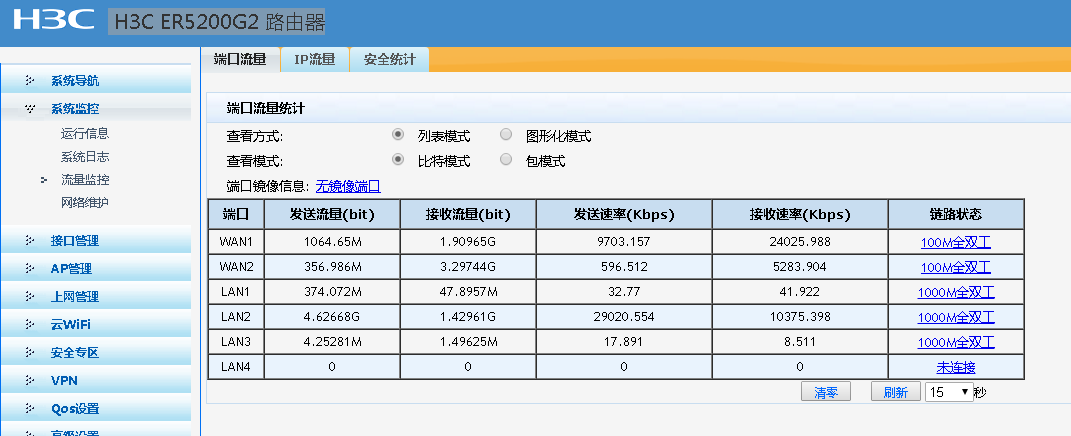Select 比特模式 radio button
This screenshot has height=436, width=1071.
tap(398, 160)
